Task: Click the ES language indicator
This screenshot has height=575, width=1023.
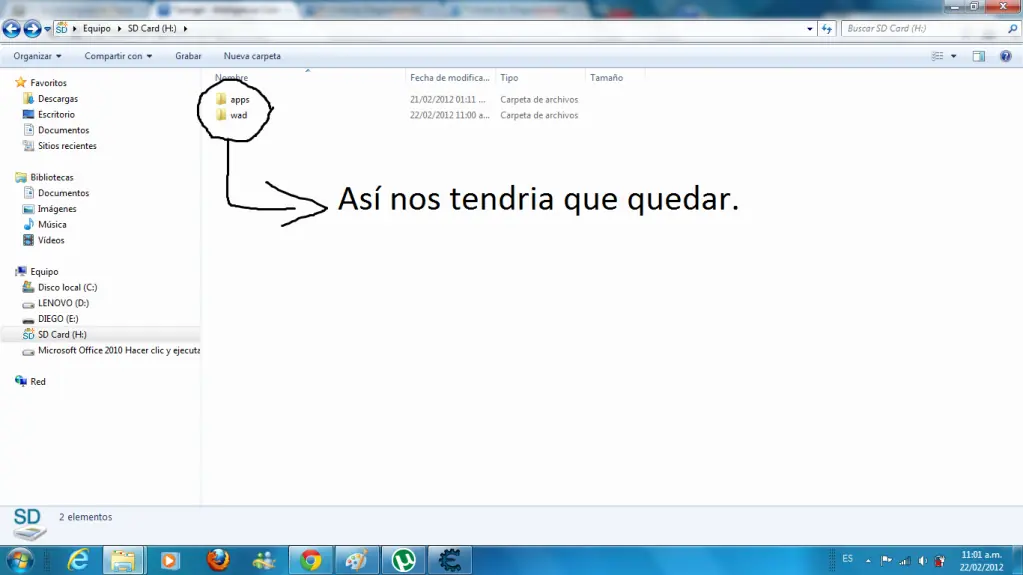Action: [847, 559]
